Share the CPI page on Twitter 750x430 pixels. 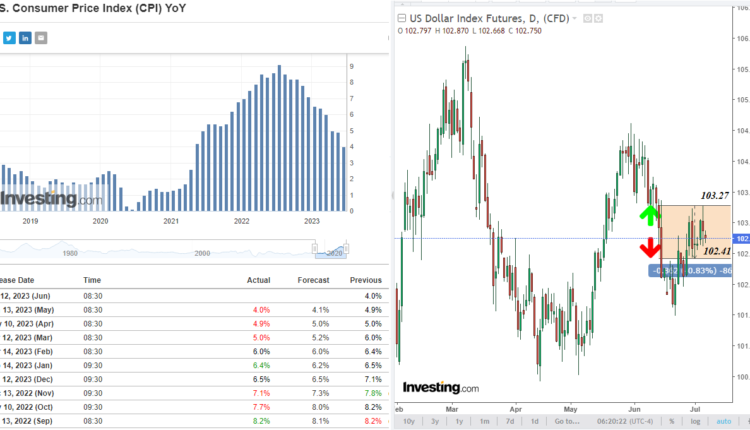(9, 38)
